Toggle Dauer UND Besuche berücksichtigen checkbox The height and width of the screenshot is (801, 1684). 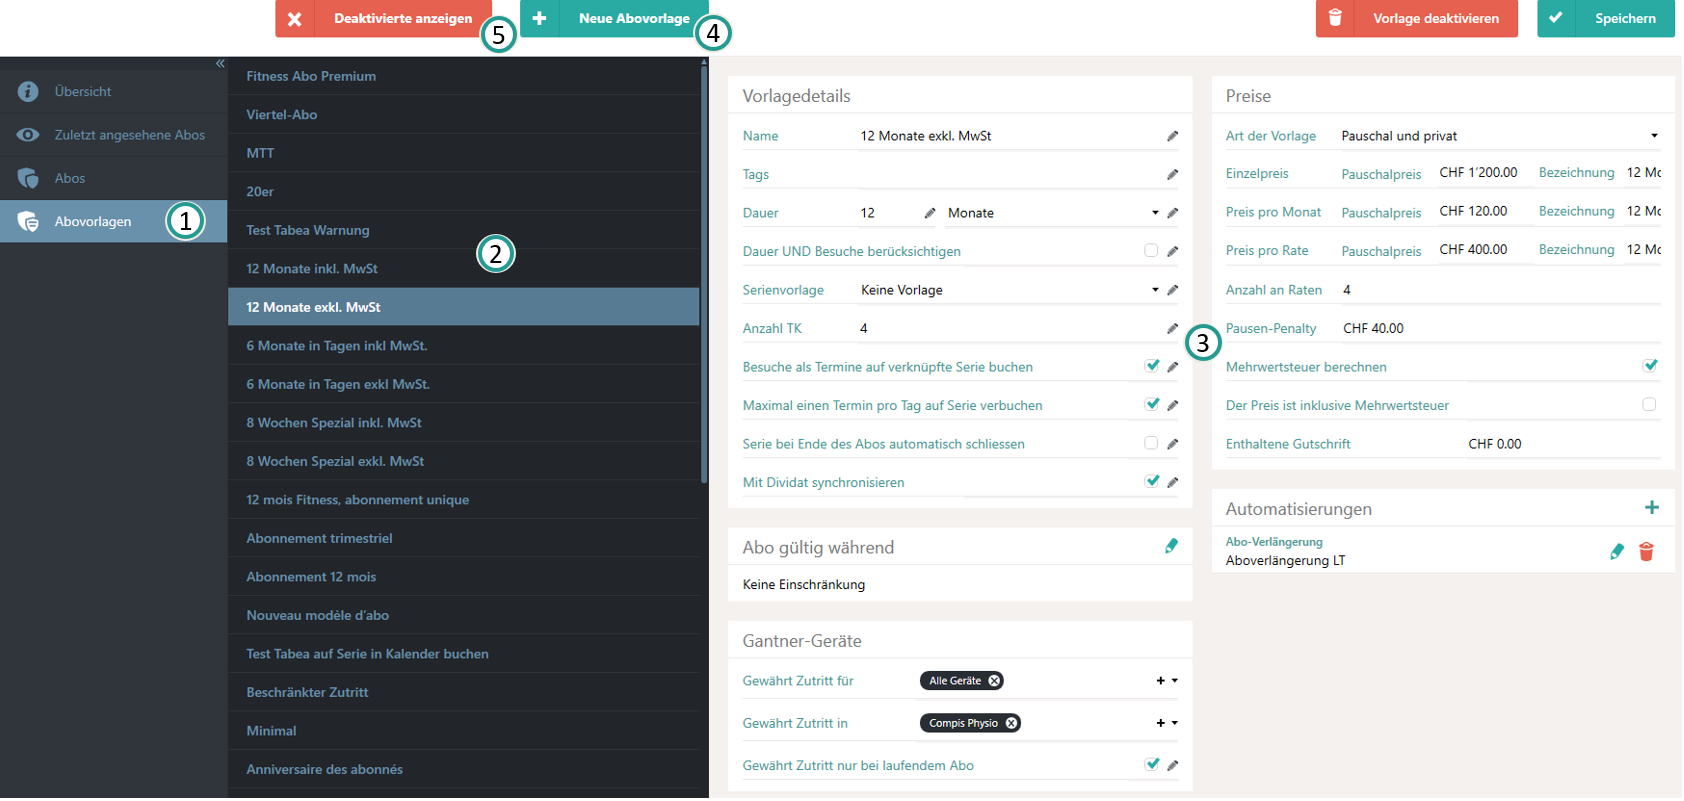pyautogui.click(x=1151, y=251)
